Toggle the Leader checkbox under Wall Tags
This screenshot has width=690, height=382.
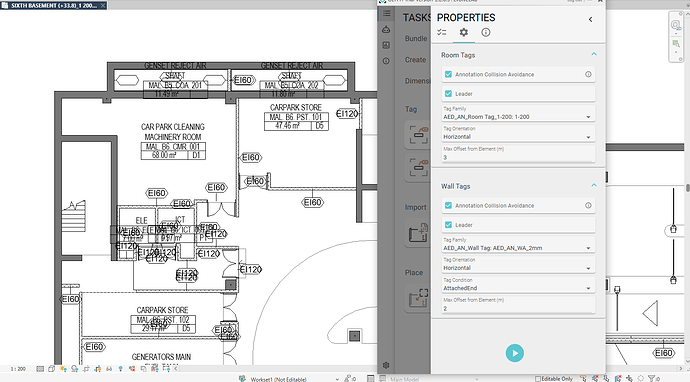(448, 225)
